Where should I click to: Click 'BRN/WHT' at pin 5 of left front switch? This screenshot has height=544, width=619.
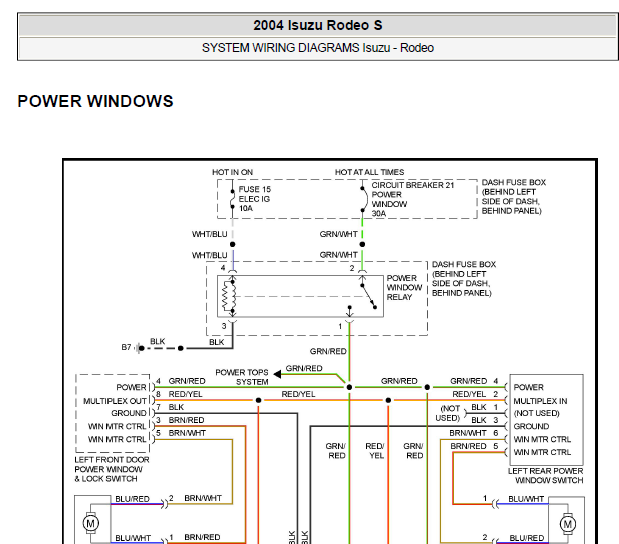click(x=187, y=433)
